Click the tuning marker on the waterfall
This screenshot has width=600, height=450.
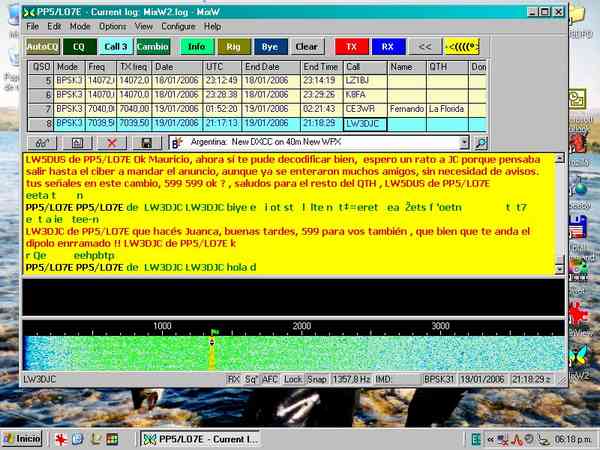(212, 342)
